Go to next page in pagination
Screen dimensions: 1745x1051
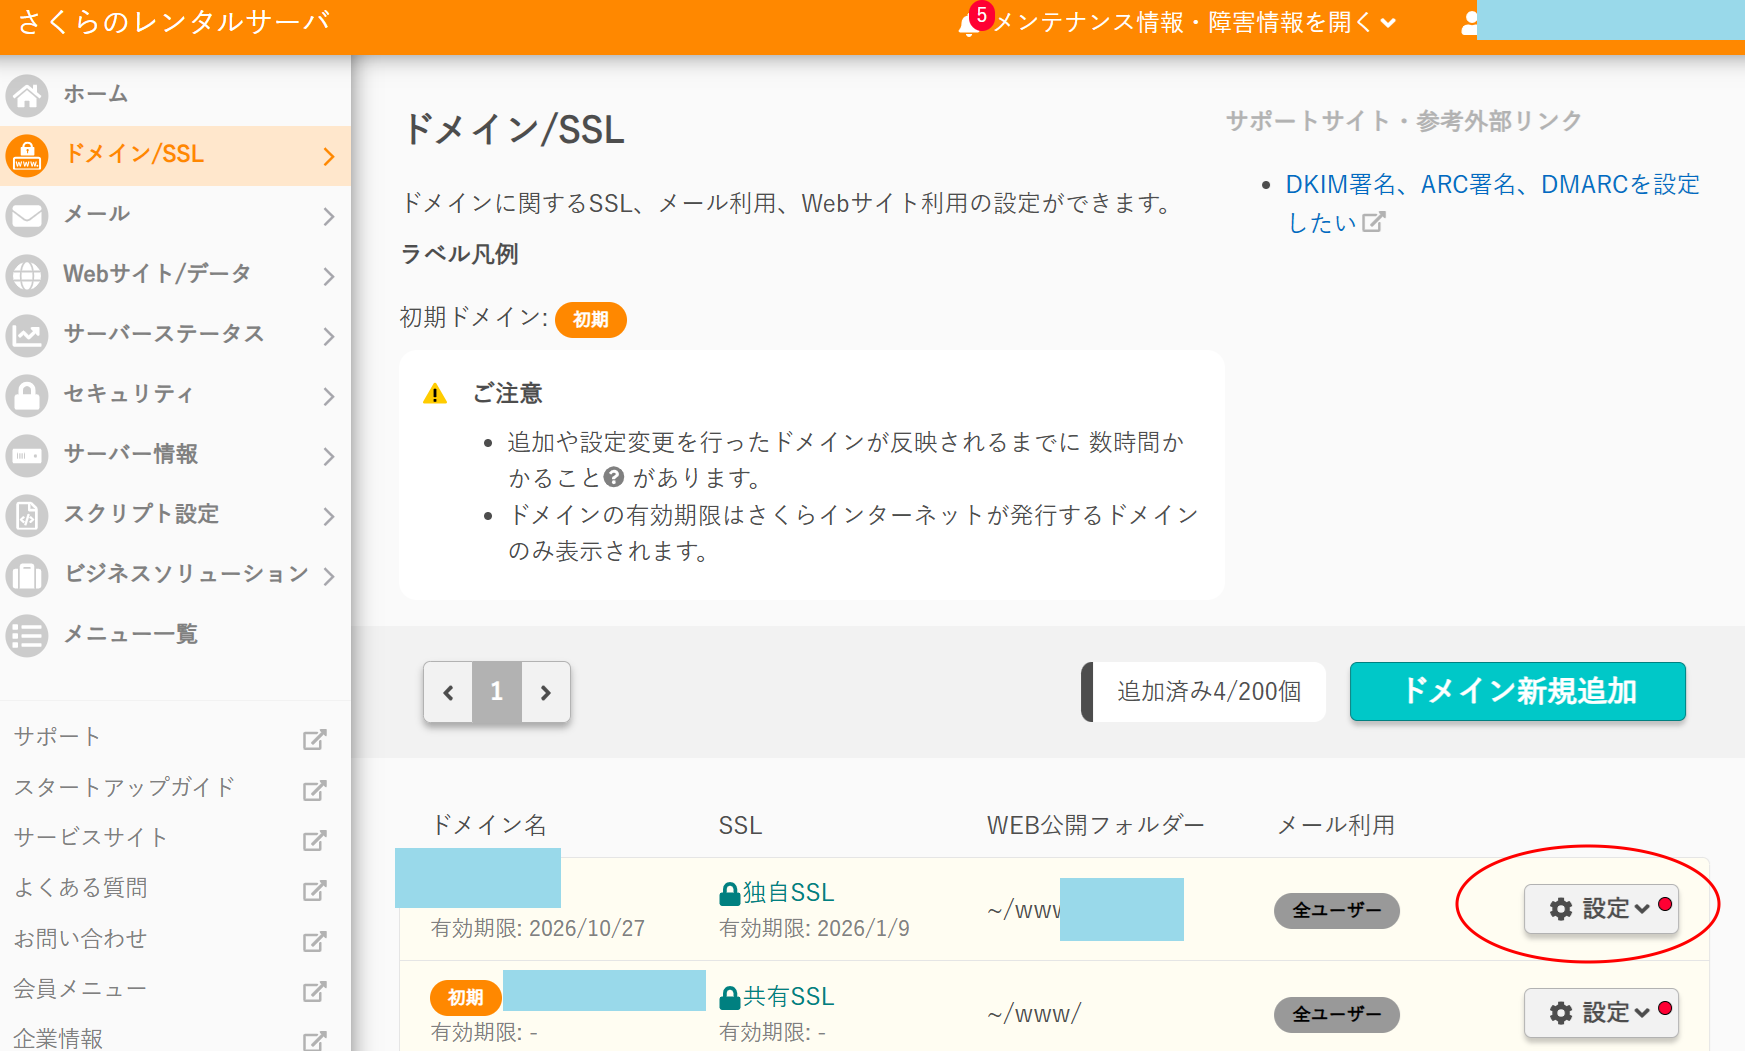546,692
